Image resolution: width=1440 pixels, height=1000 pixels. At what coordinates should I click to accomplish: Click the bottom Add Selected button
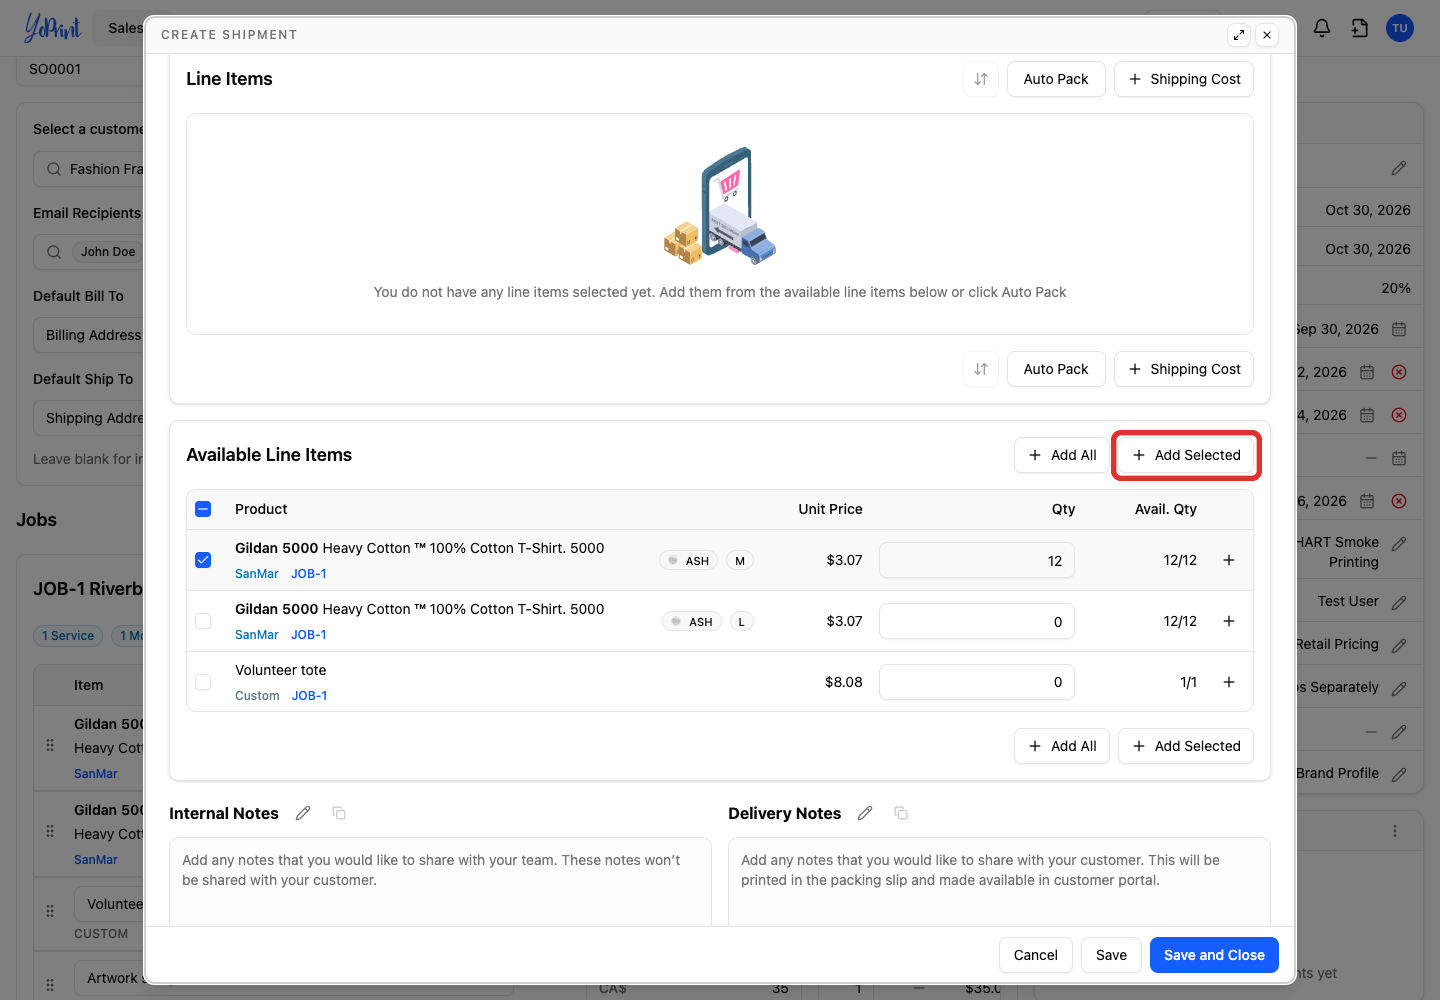pos(1186,746)
